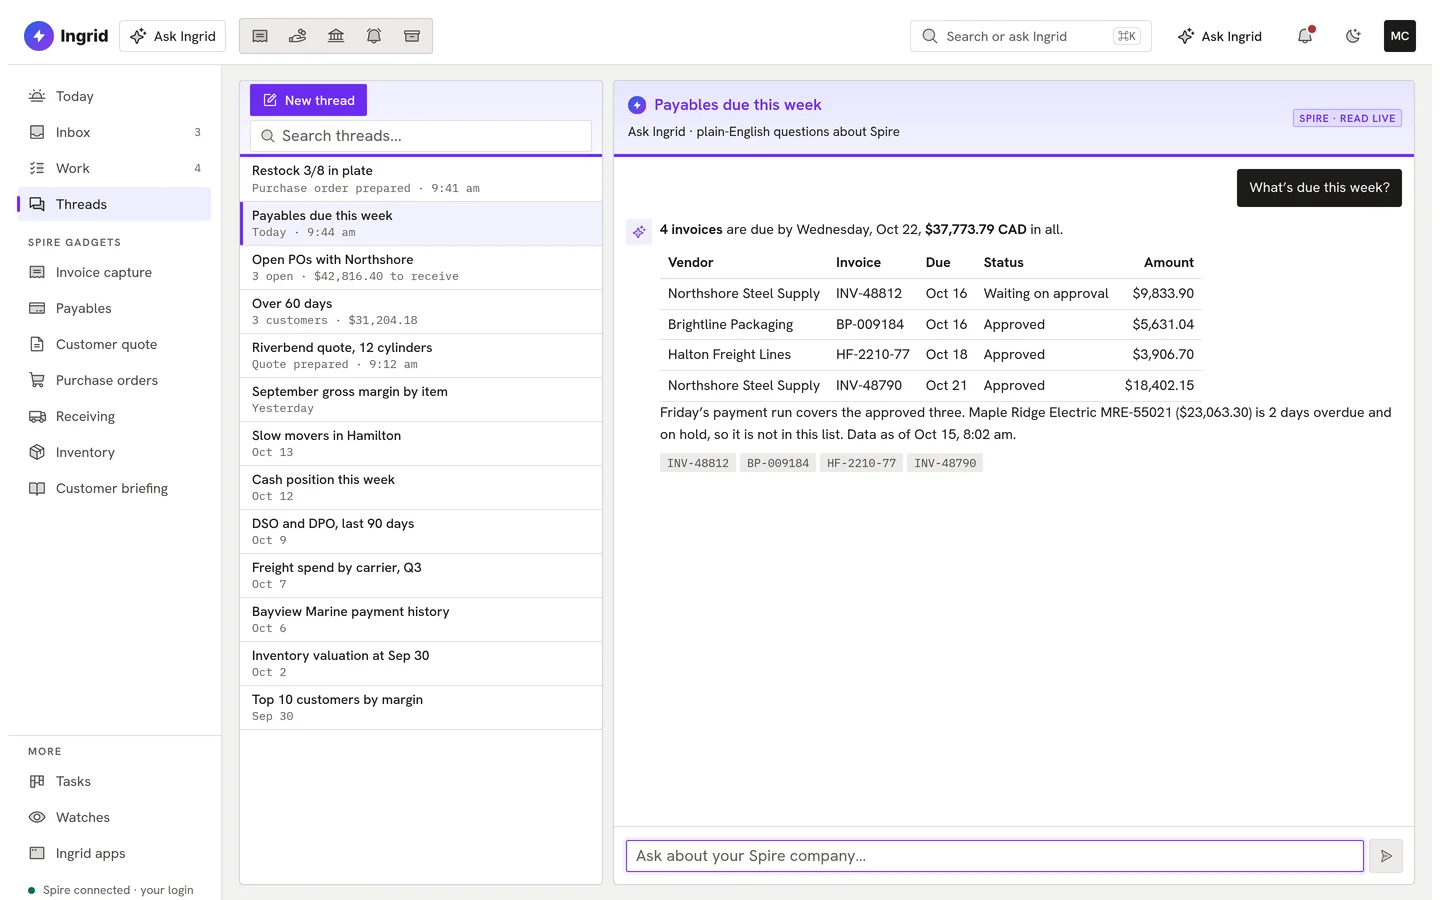Click the bank building icon in top toolbar
Viewport: 1440px width, 900px height.
pyautogui.click(x=336, y=36)
